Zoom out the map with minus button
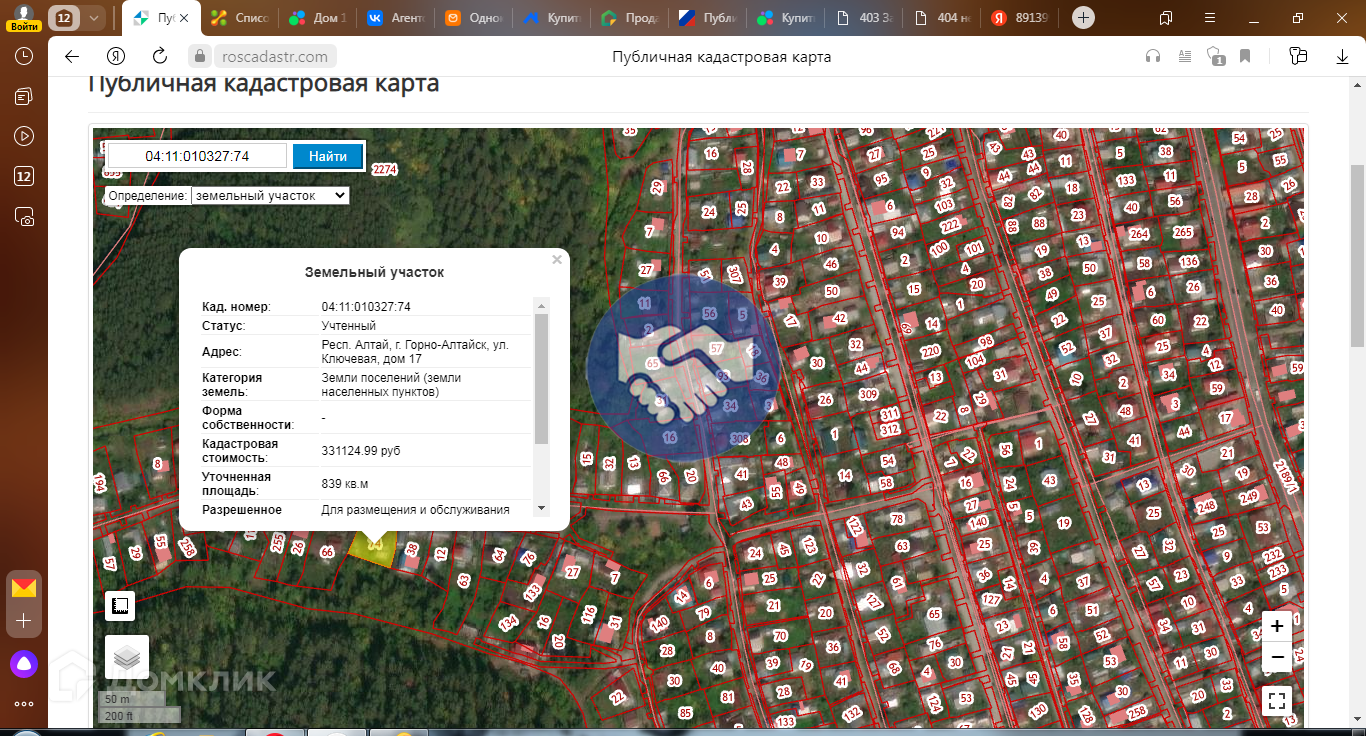The width and height of the screenshot is (1366, 736). [1277, 656]
